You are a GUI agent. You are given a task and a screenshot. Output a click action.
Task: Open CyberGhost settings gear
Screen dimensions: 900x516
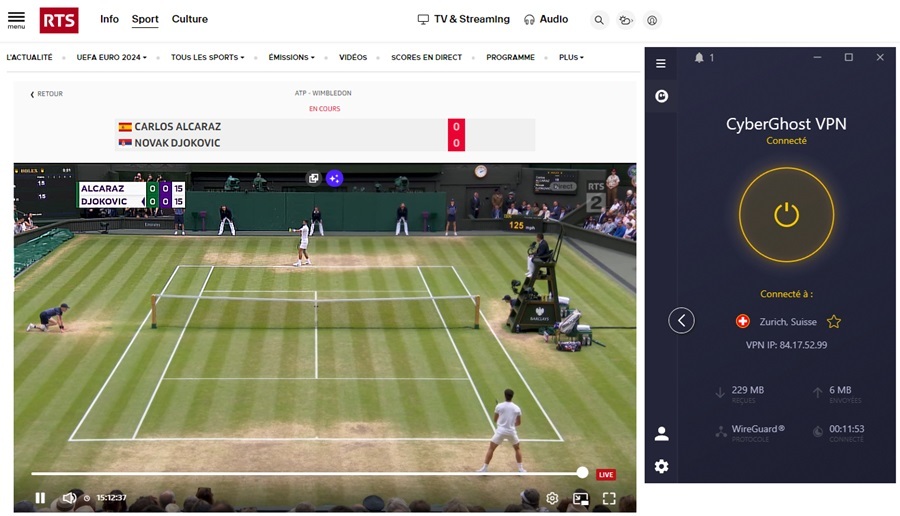661,466
